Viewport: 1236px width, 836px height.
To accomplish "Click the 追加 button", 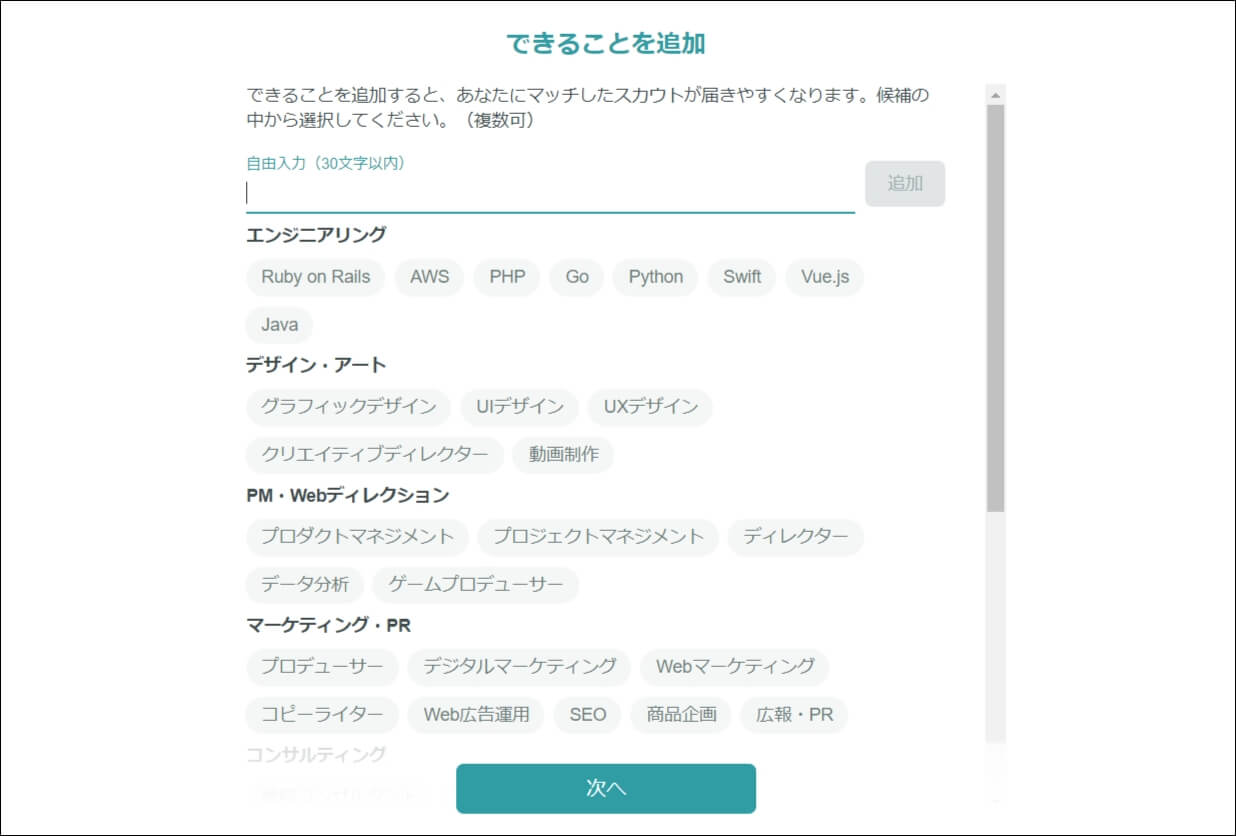I will click(x=903, y=183).
